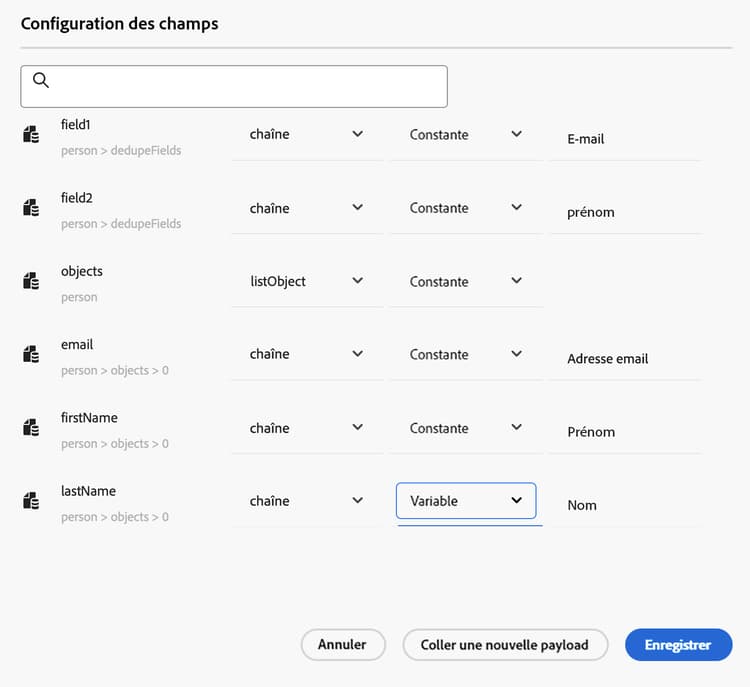Click Coller une nouvelle payload button
This screenshot has width=750, height=687.
point(505,645)
